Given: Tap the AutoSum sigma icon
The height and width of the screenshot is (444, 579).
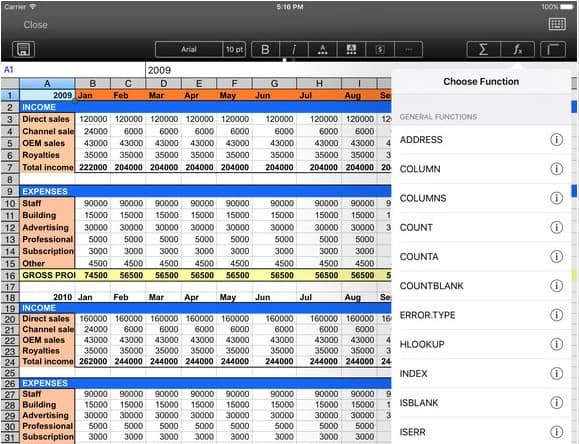Looking at the screenshot, I should click(x=483, y=49).
